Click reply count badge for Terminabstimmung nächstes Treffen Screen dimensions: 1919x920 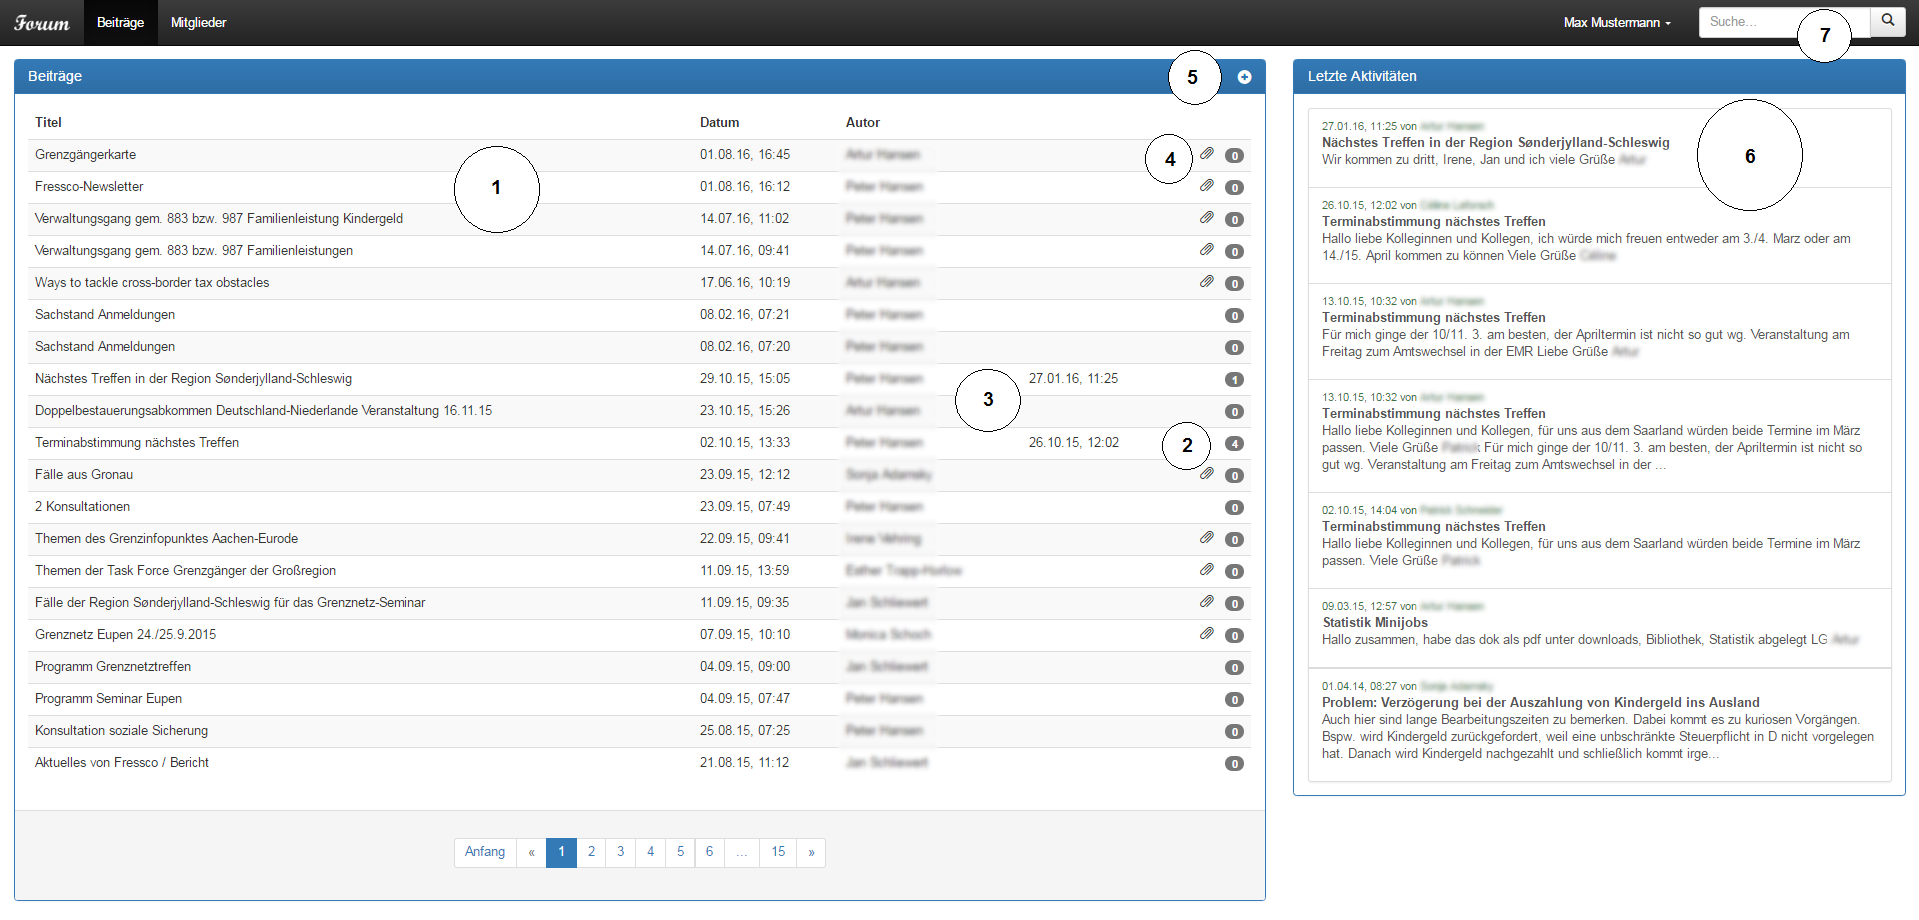point(1235,444)
